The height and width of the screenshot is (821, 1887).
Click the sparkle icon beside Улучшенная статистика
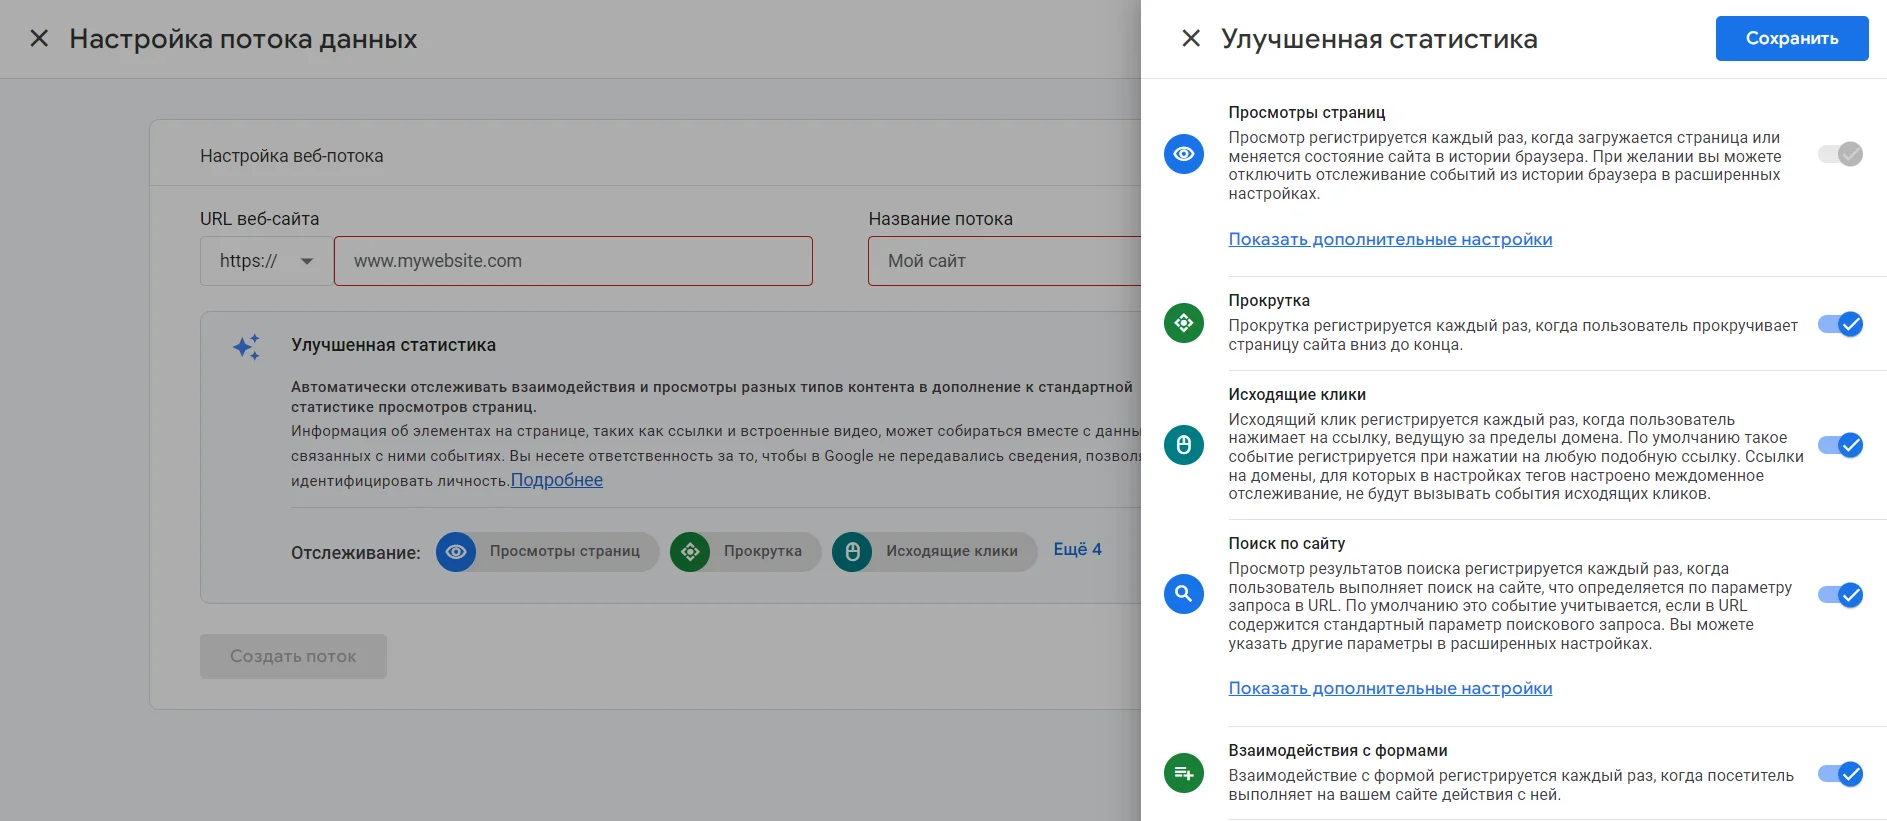coord(247,347)
